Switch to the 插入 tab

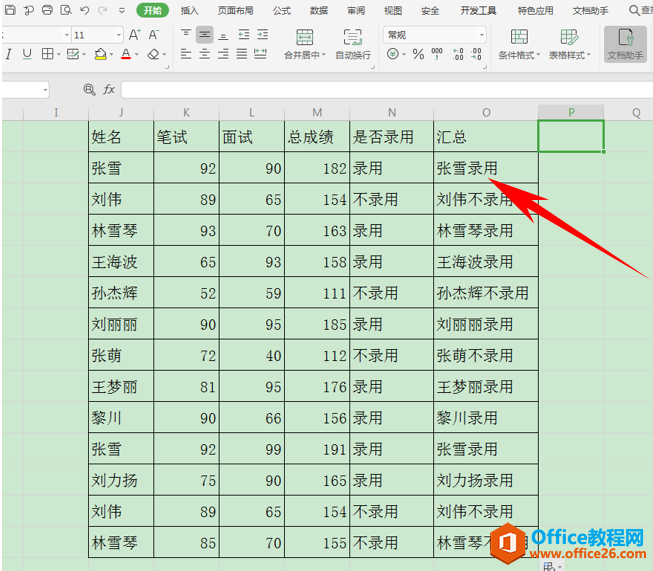click(189, 10)
